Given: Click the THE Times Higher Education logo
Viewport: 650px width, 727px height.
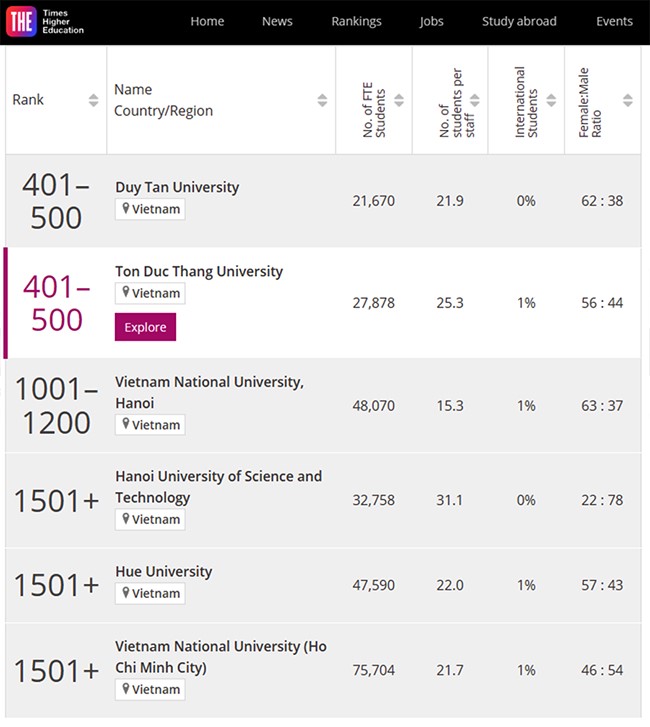Looking at the screenshot, I should tap(46, 21).
